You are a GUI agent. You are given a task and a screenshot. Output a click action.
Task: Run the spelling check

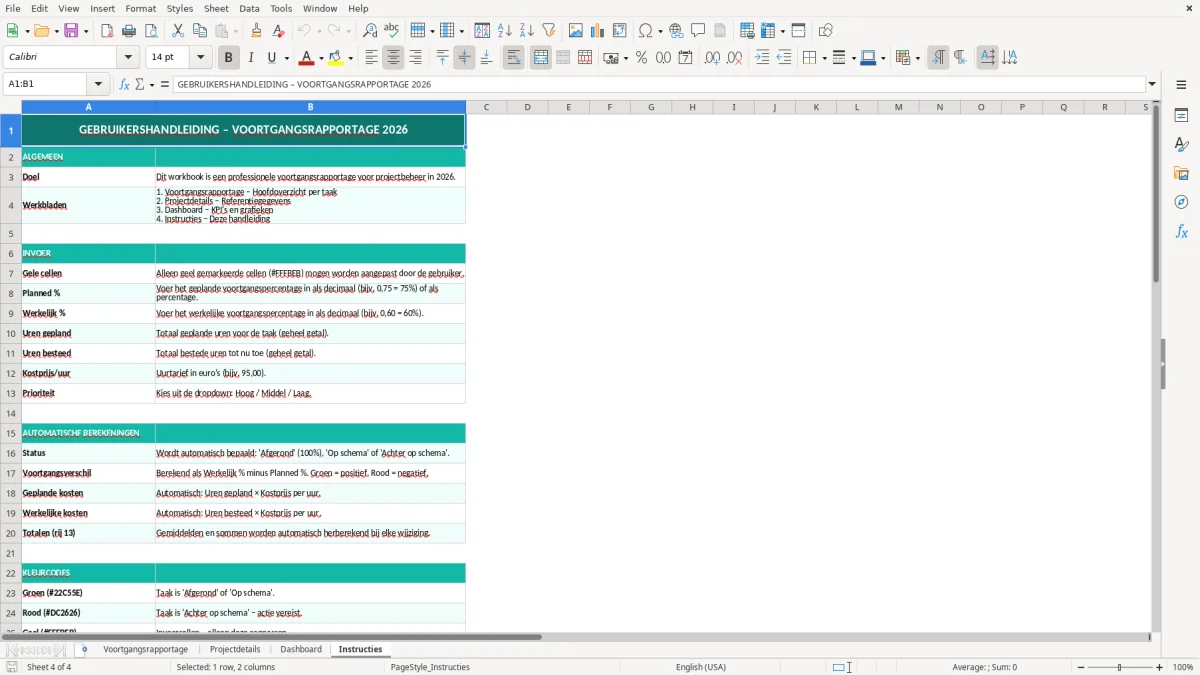click(392, 31)
